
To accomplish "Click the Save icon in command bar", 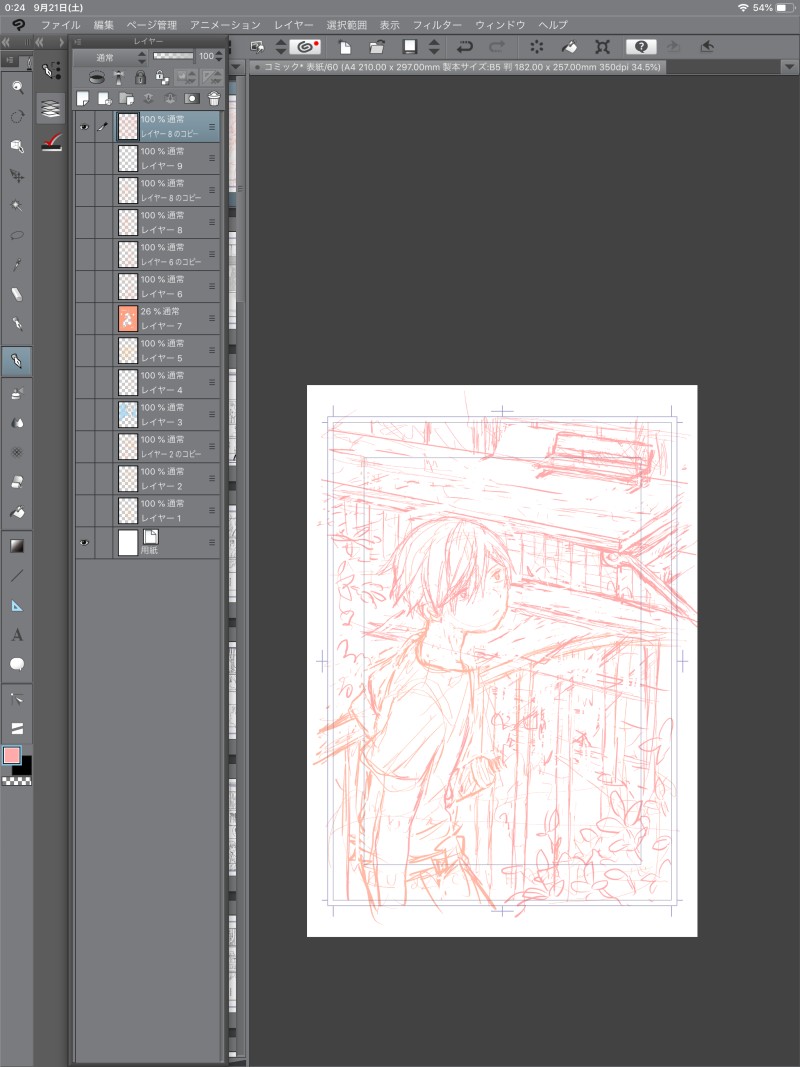I will click(410, 47).
